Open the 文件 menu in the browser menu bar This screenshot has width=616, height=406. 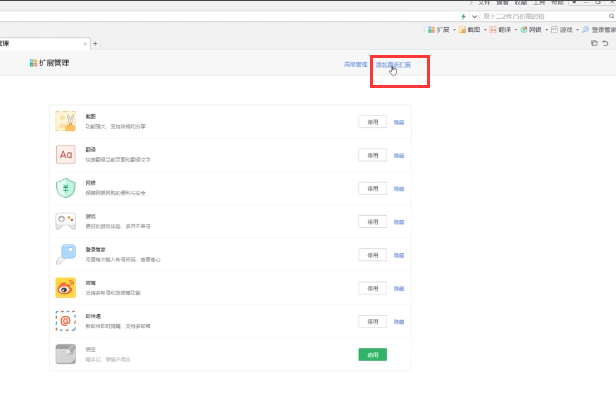coord(484,2)
